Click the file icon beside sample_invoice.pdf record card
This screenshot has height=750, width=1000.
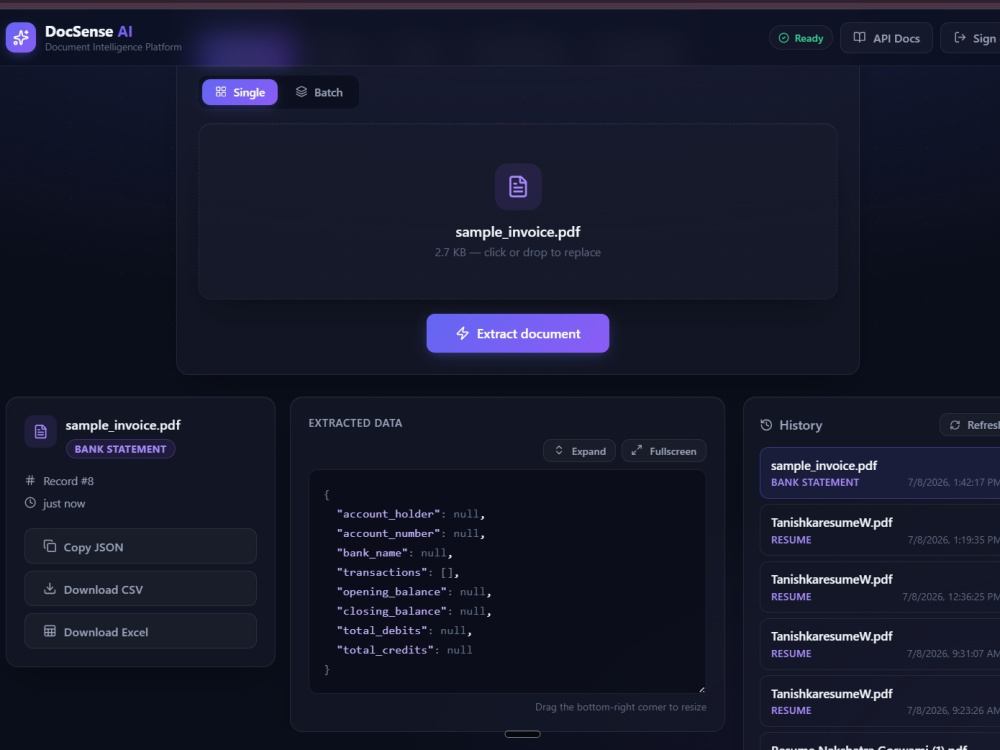[x=41, y=432]
